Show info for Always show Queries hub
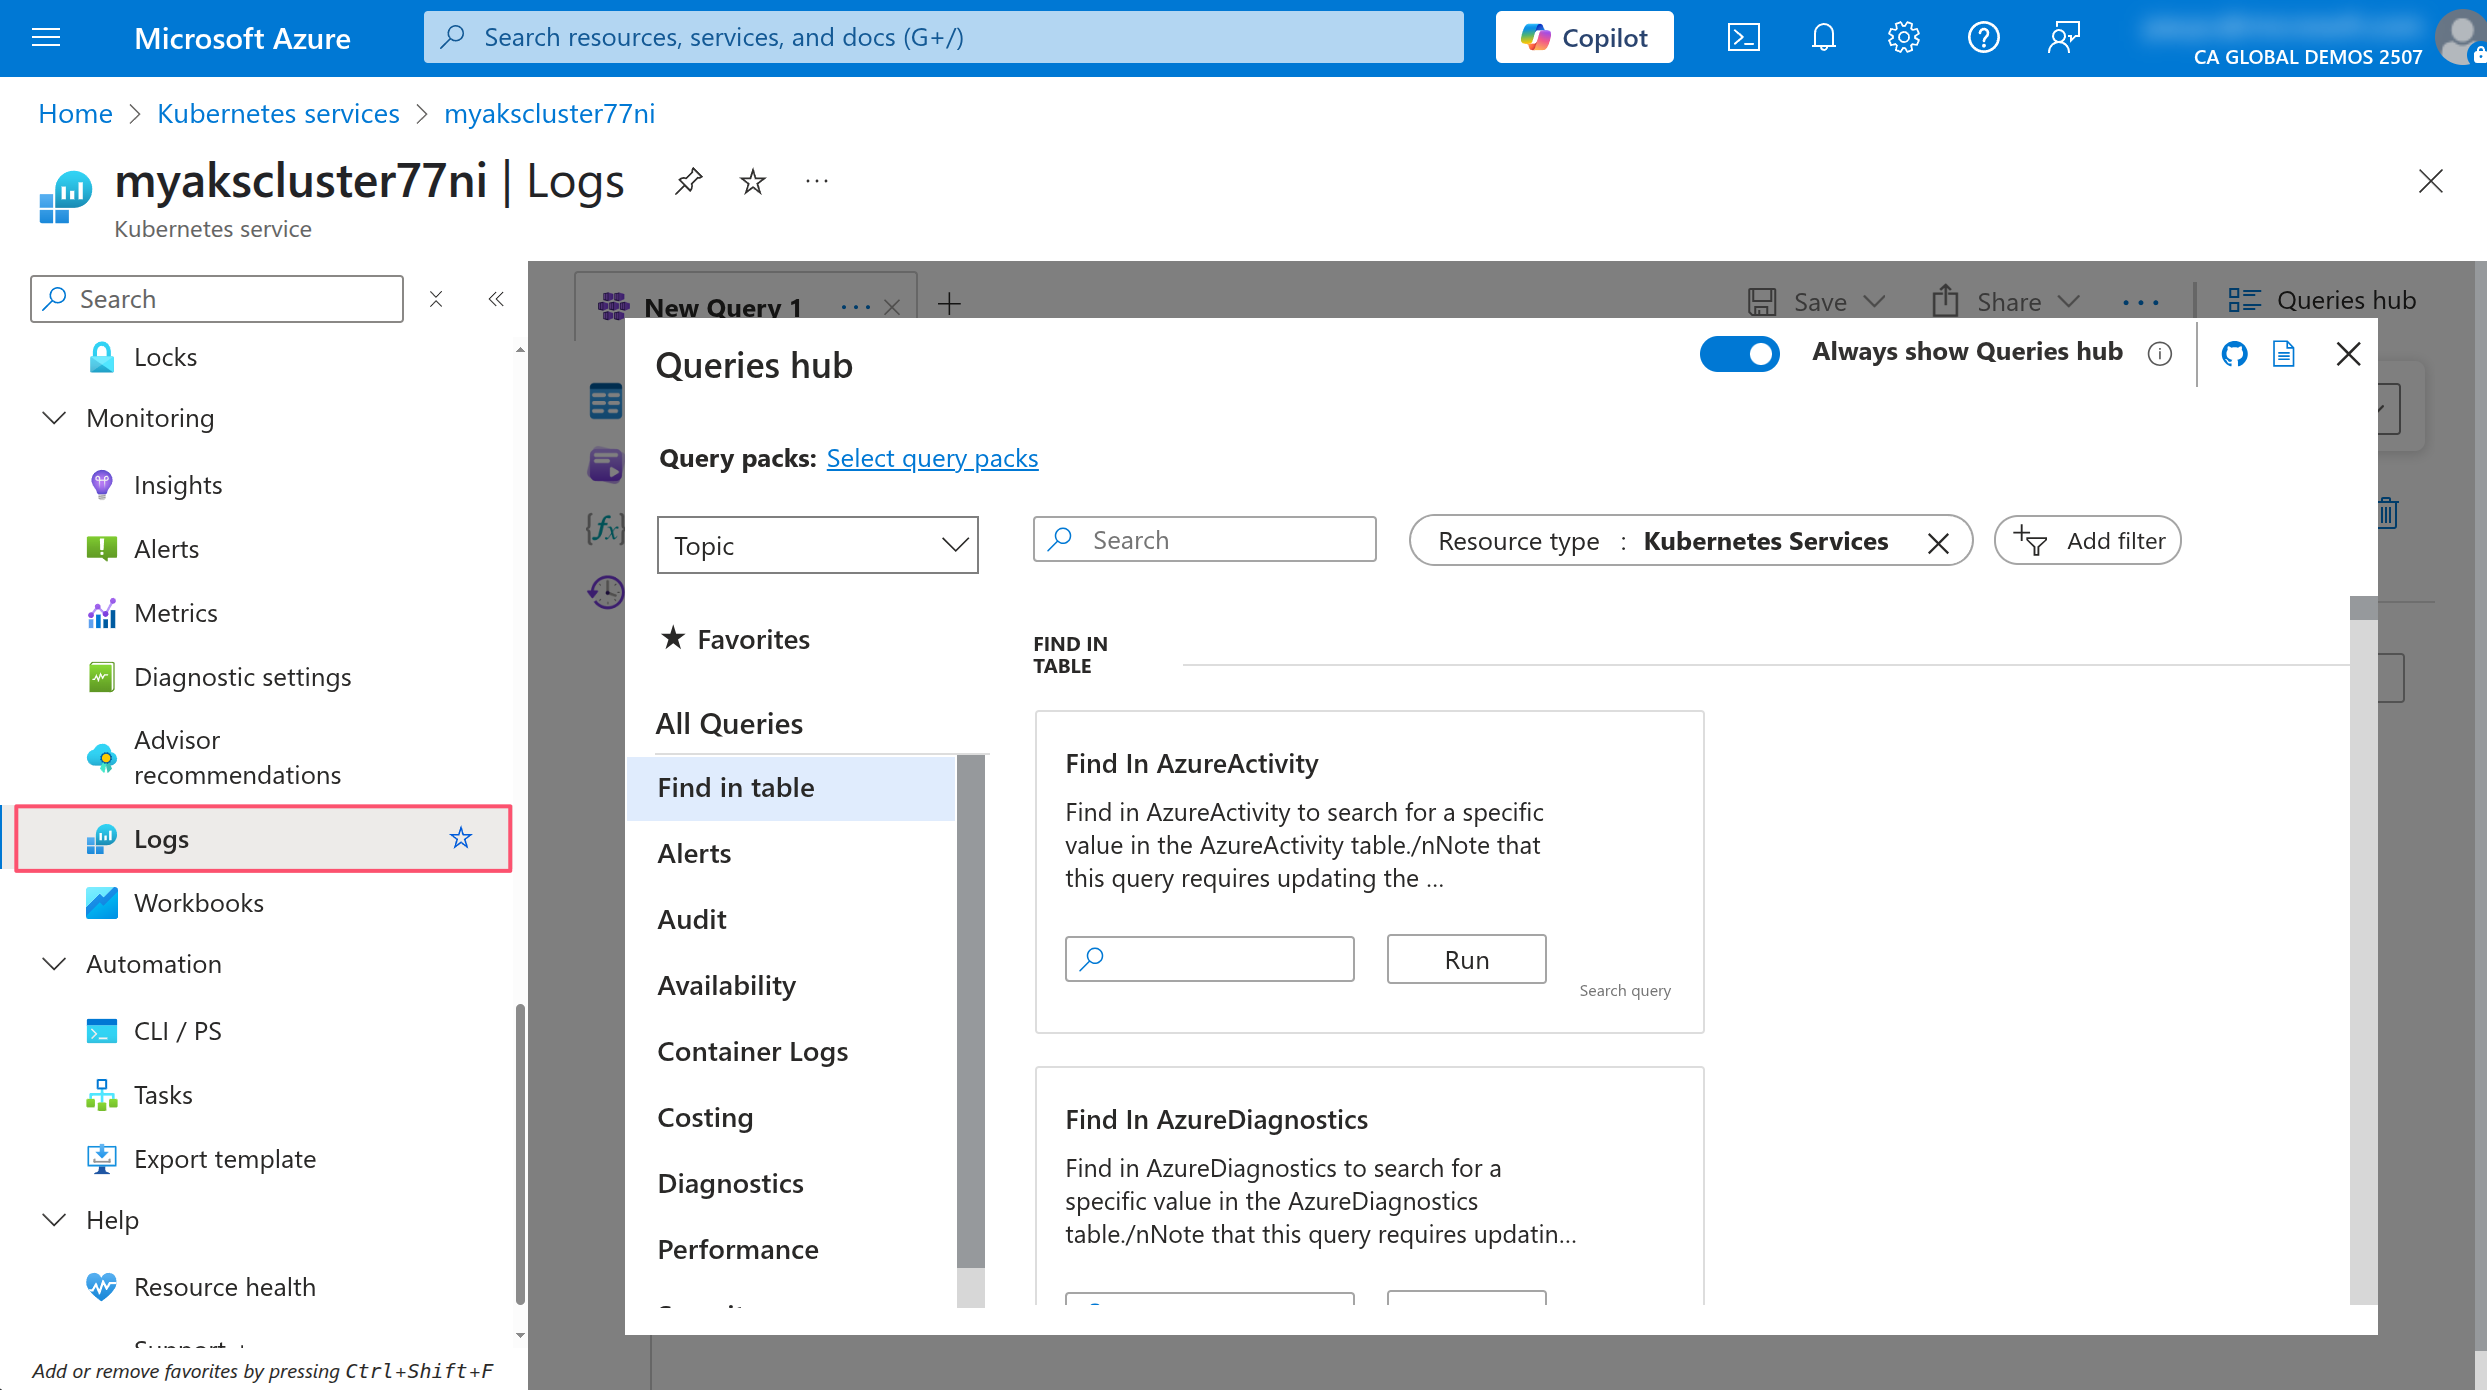The height and width of the screenshot is (1390, 2487). [2160, 354]
